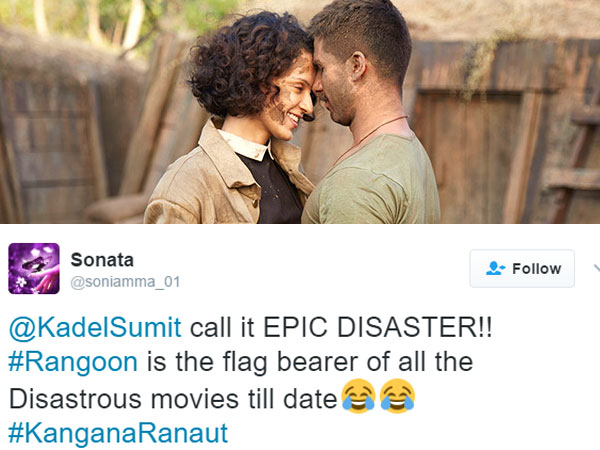The height and width of the screenshot is (450, 600).
Task: Click the "Disastrous movies till date" text
Action: coord(173,399)
